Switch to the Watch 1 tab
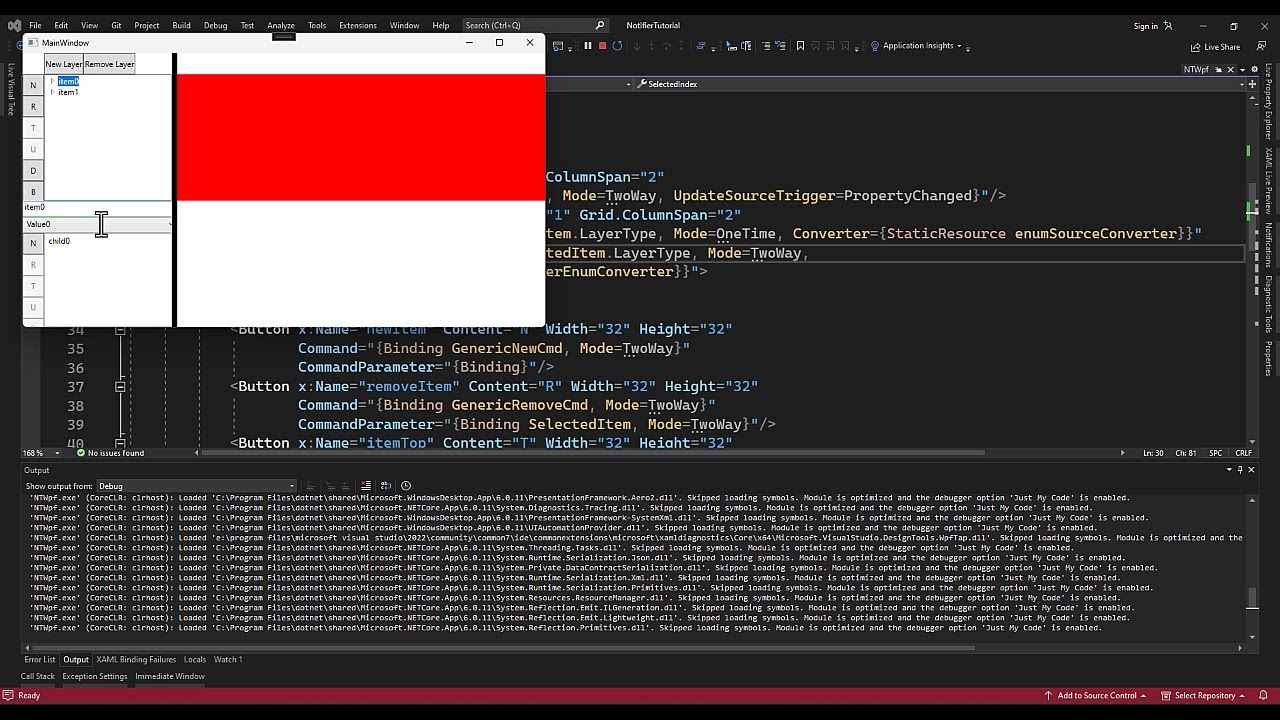This screenshot has height=720, width=1280. point(228,659)
